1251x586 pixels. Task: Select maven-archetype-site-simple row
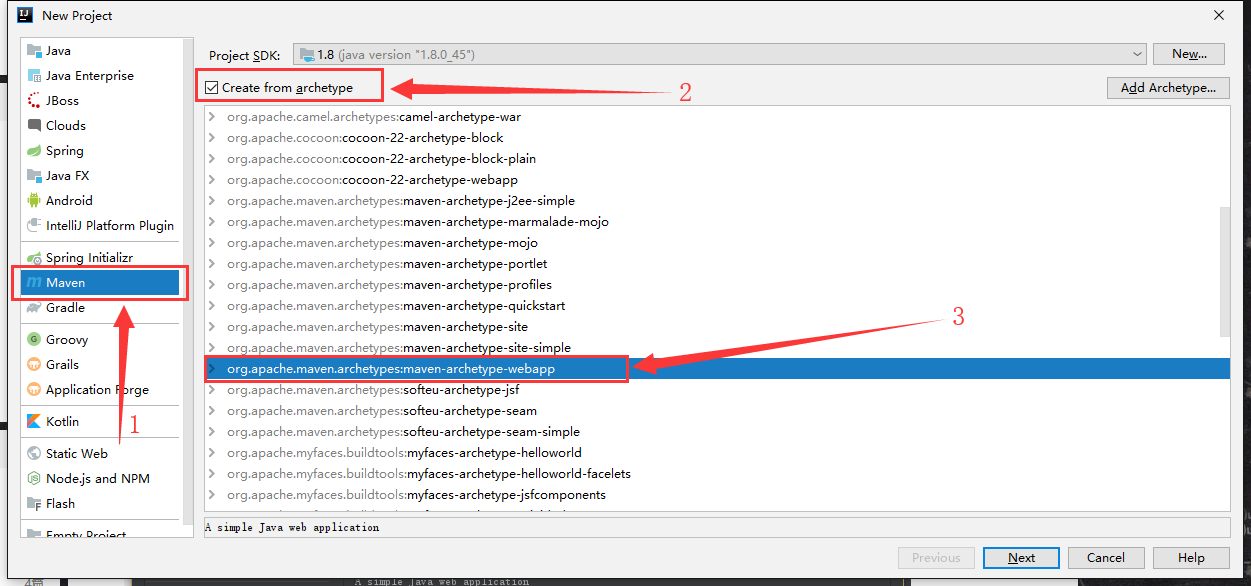coord(712,348)
